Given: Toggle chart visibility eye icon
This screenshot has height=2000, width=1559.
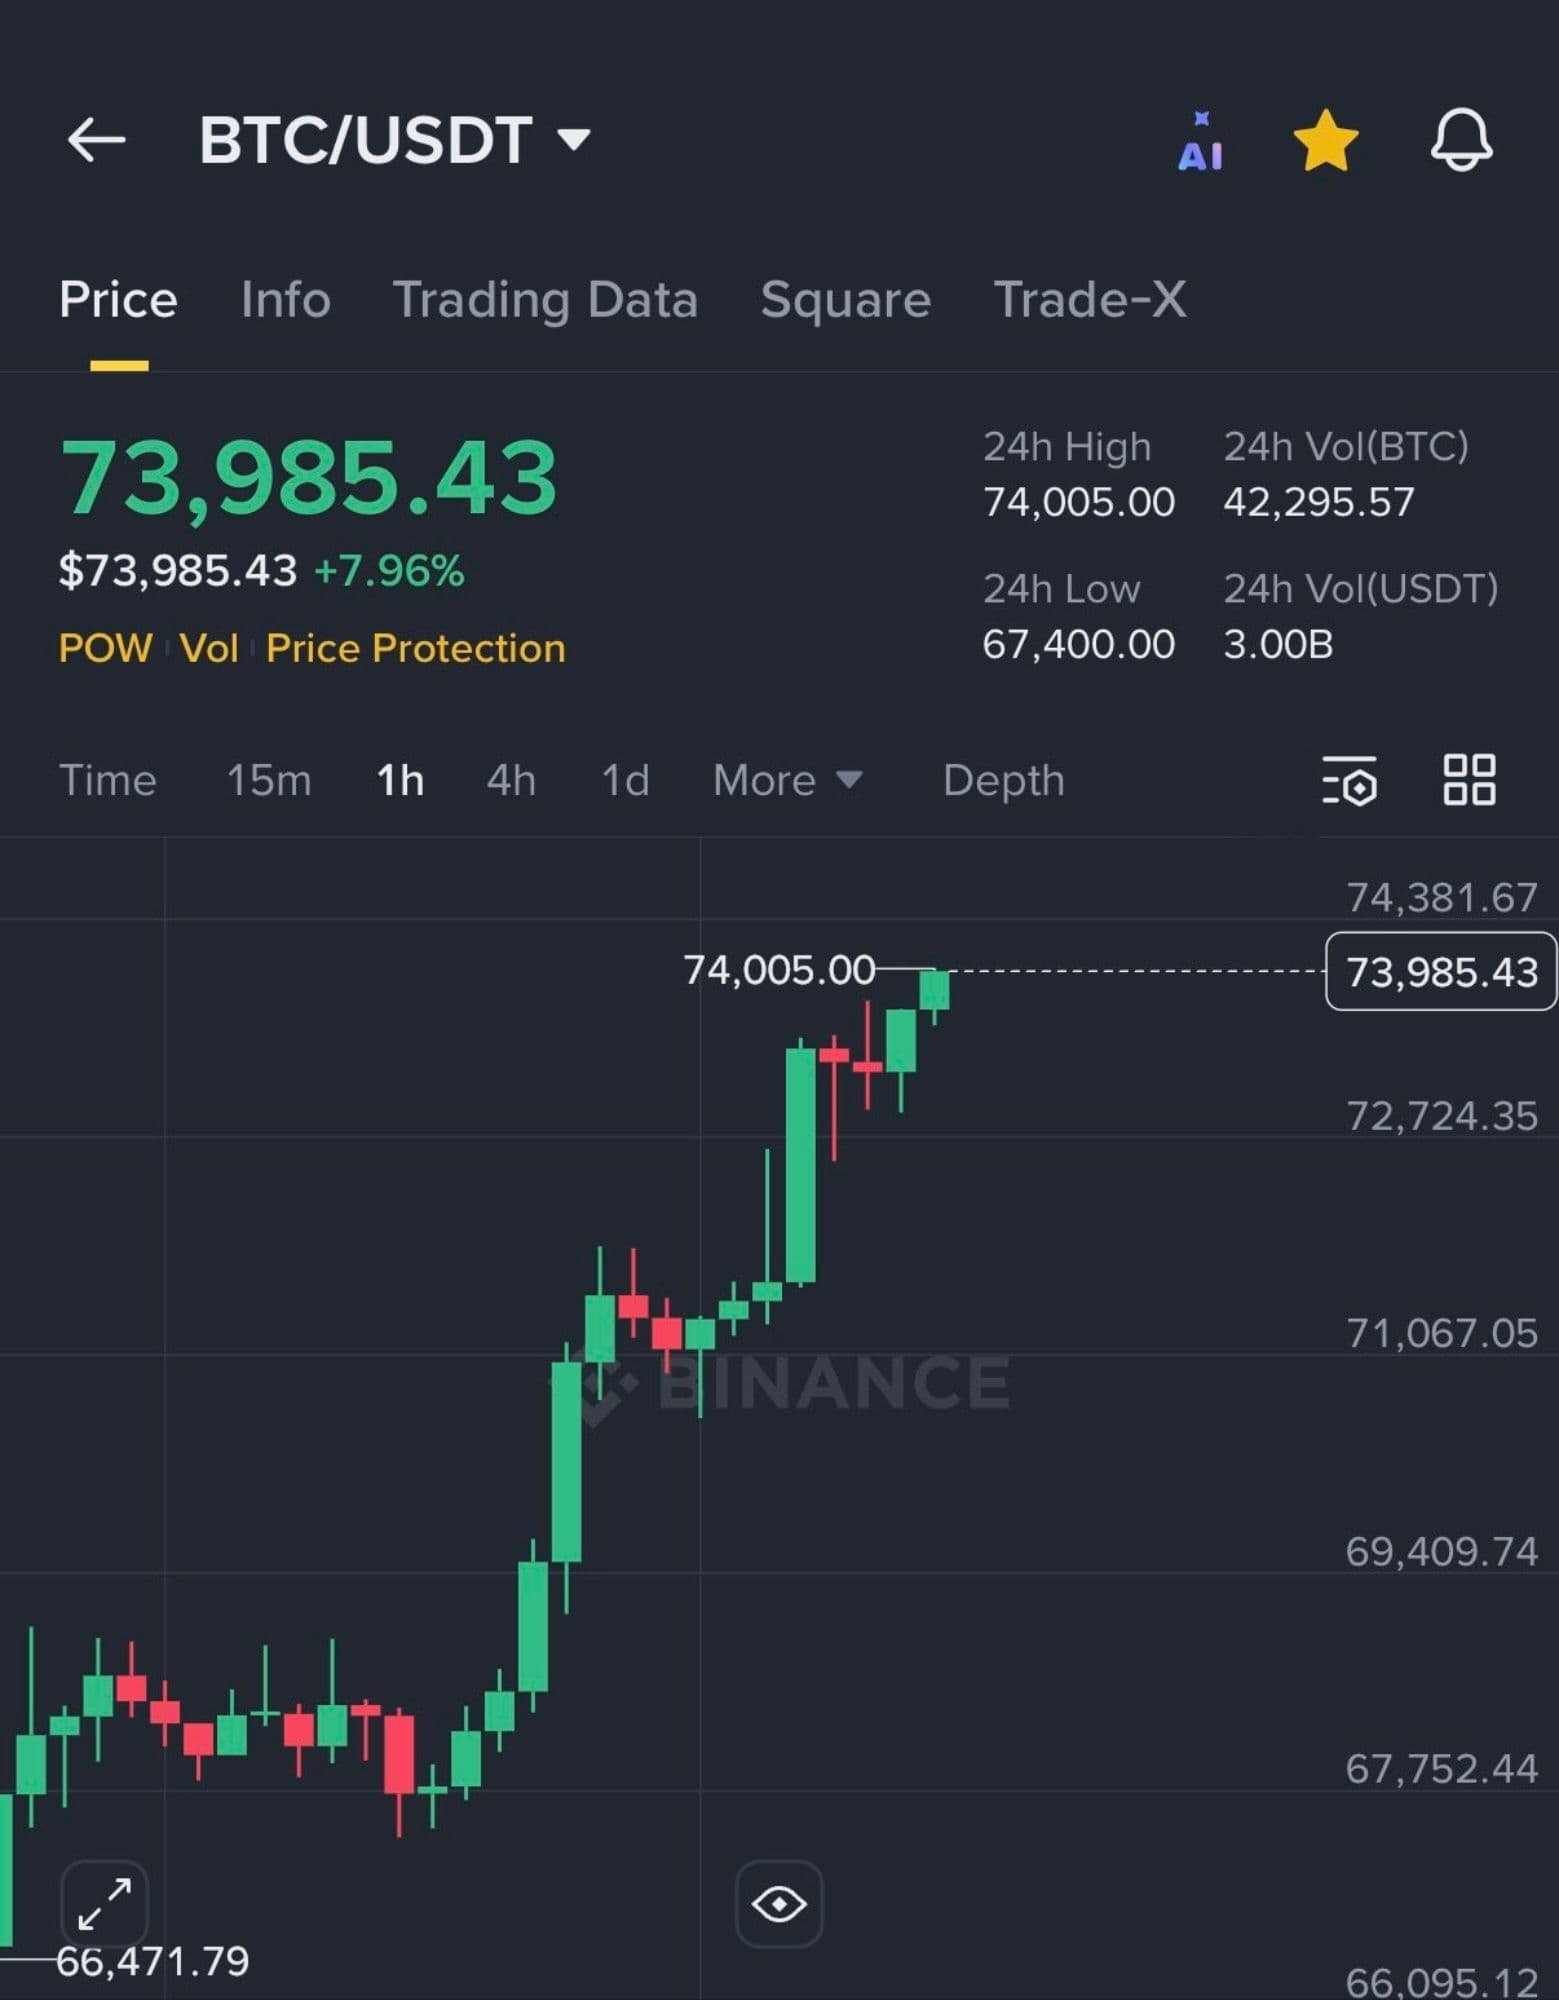Looking at the screenshot, I should pyautogui.click(x=779, y=1903).
